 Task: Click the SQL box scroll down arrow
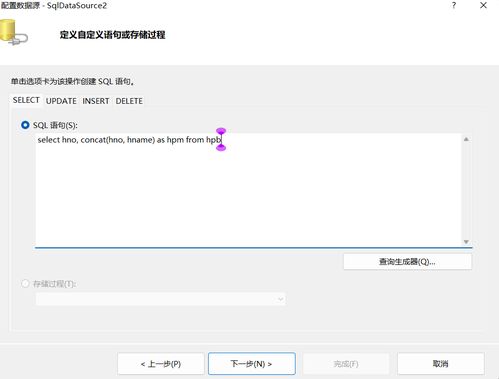click(x=466, y=242)
